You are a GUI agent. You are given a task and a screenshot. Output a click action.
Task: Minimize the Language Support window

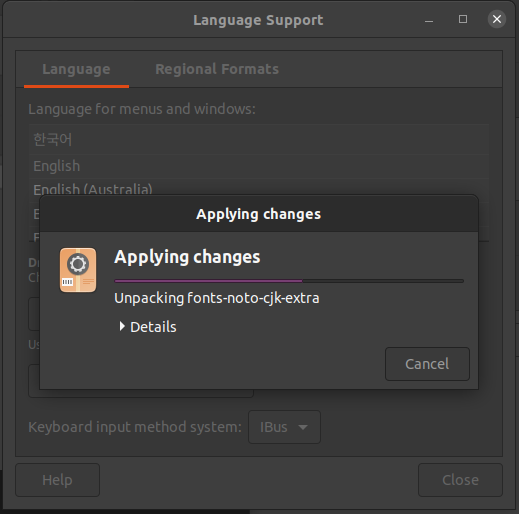(429, 20)
